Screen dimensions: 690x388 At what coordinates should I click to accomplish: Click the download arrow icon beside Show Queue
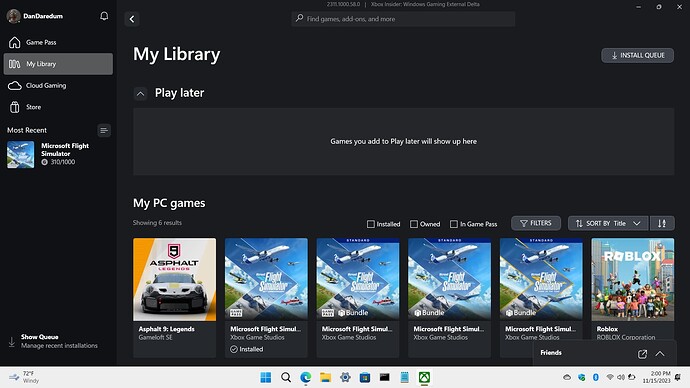11,342
